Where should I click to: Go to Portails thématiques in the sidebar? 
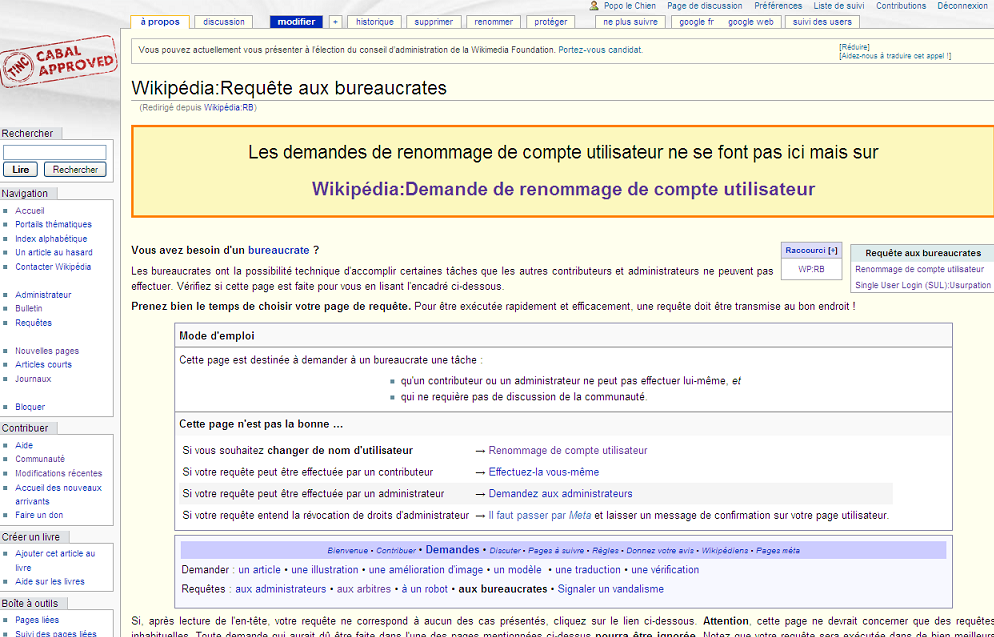click(53, 224)
